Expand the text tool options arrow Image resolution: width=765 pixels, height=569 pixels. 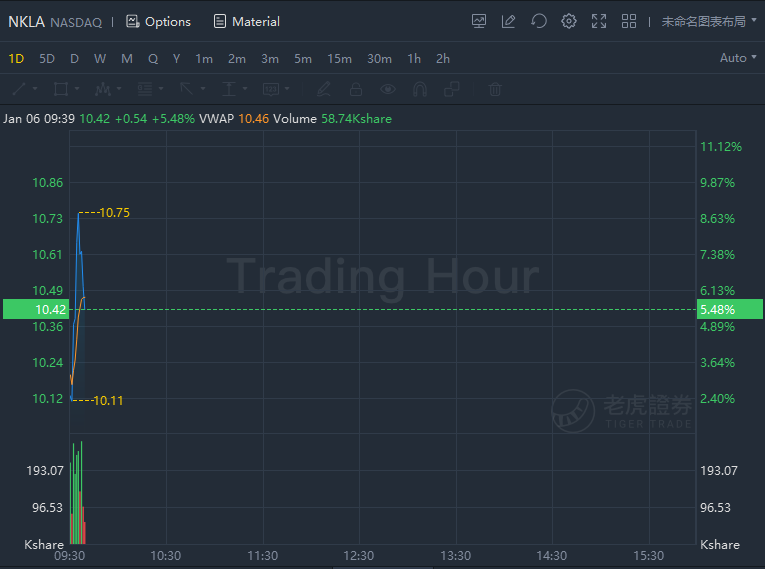click(245, 89)
